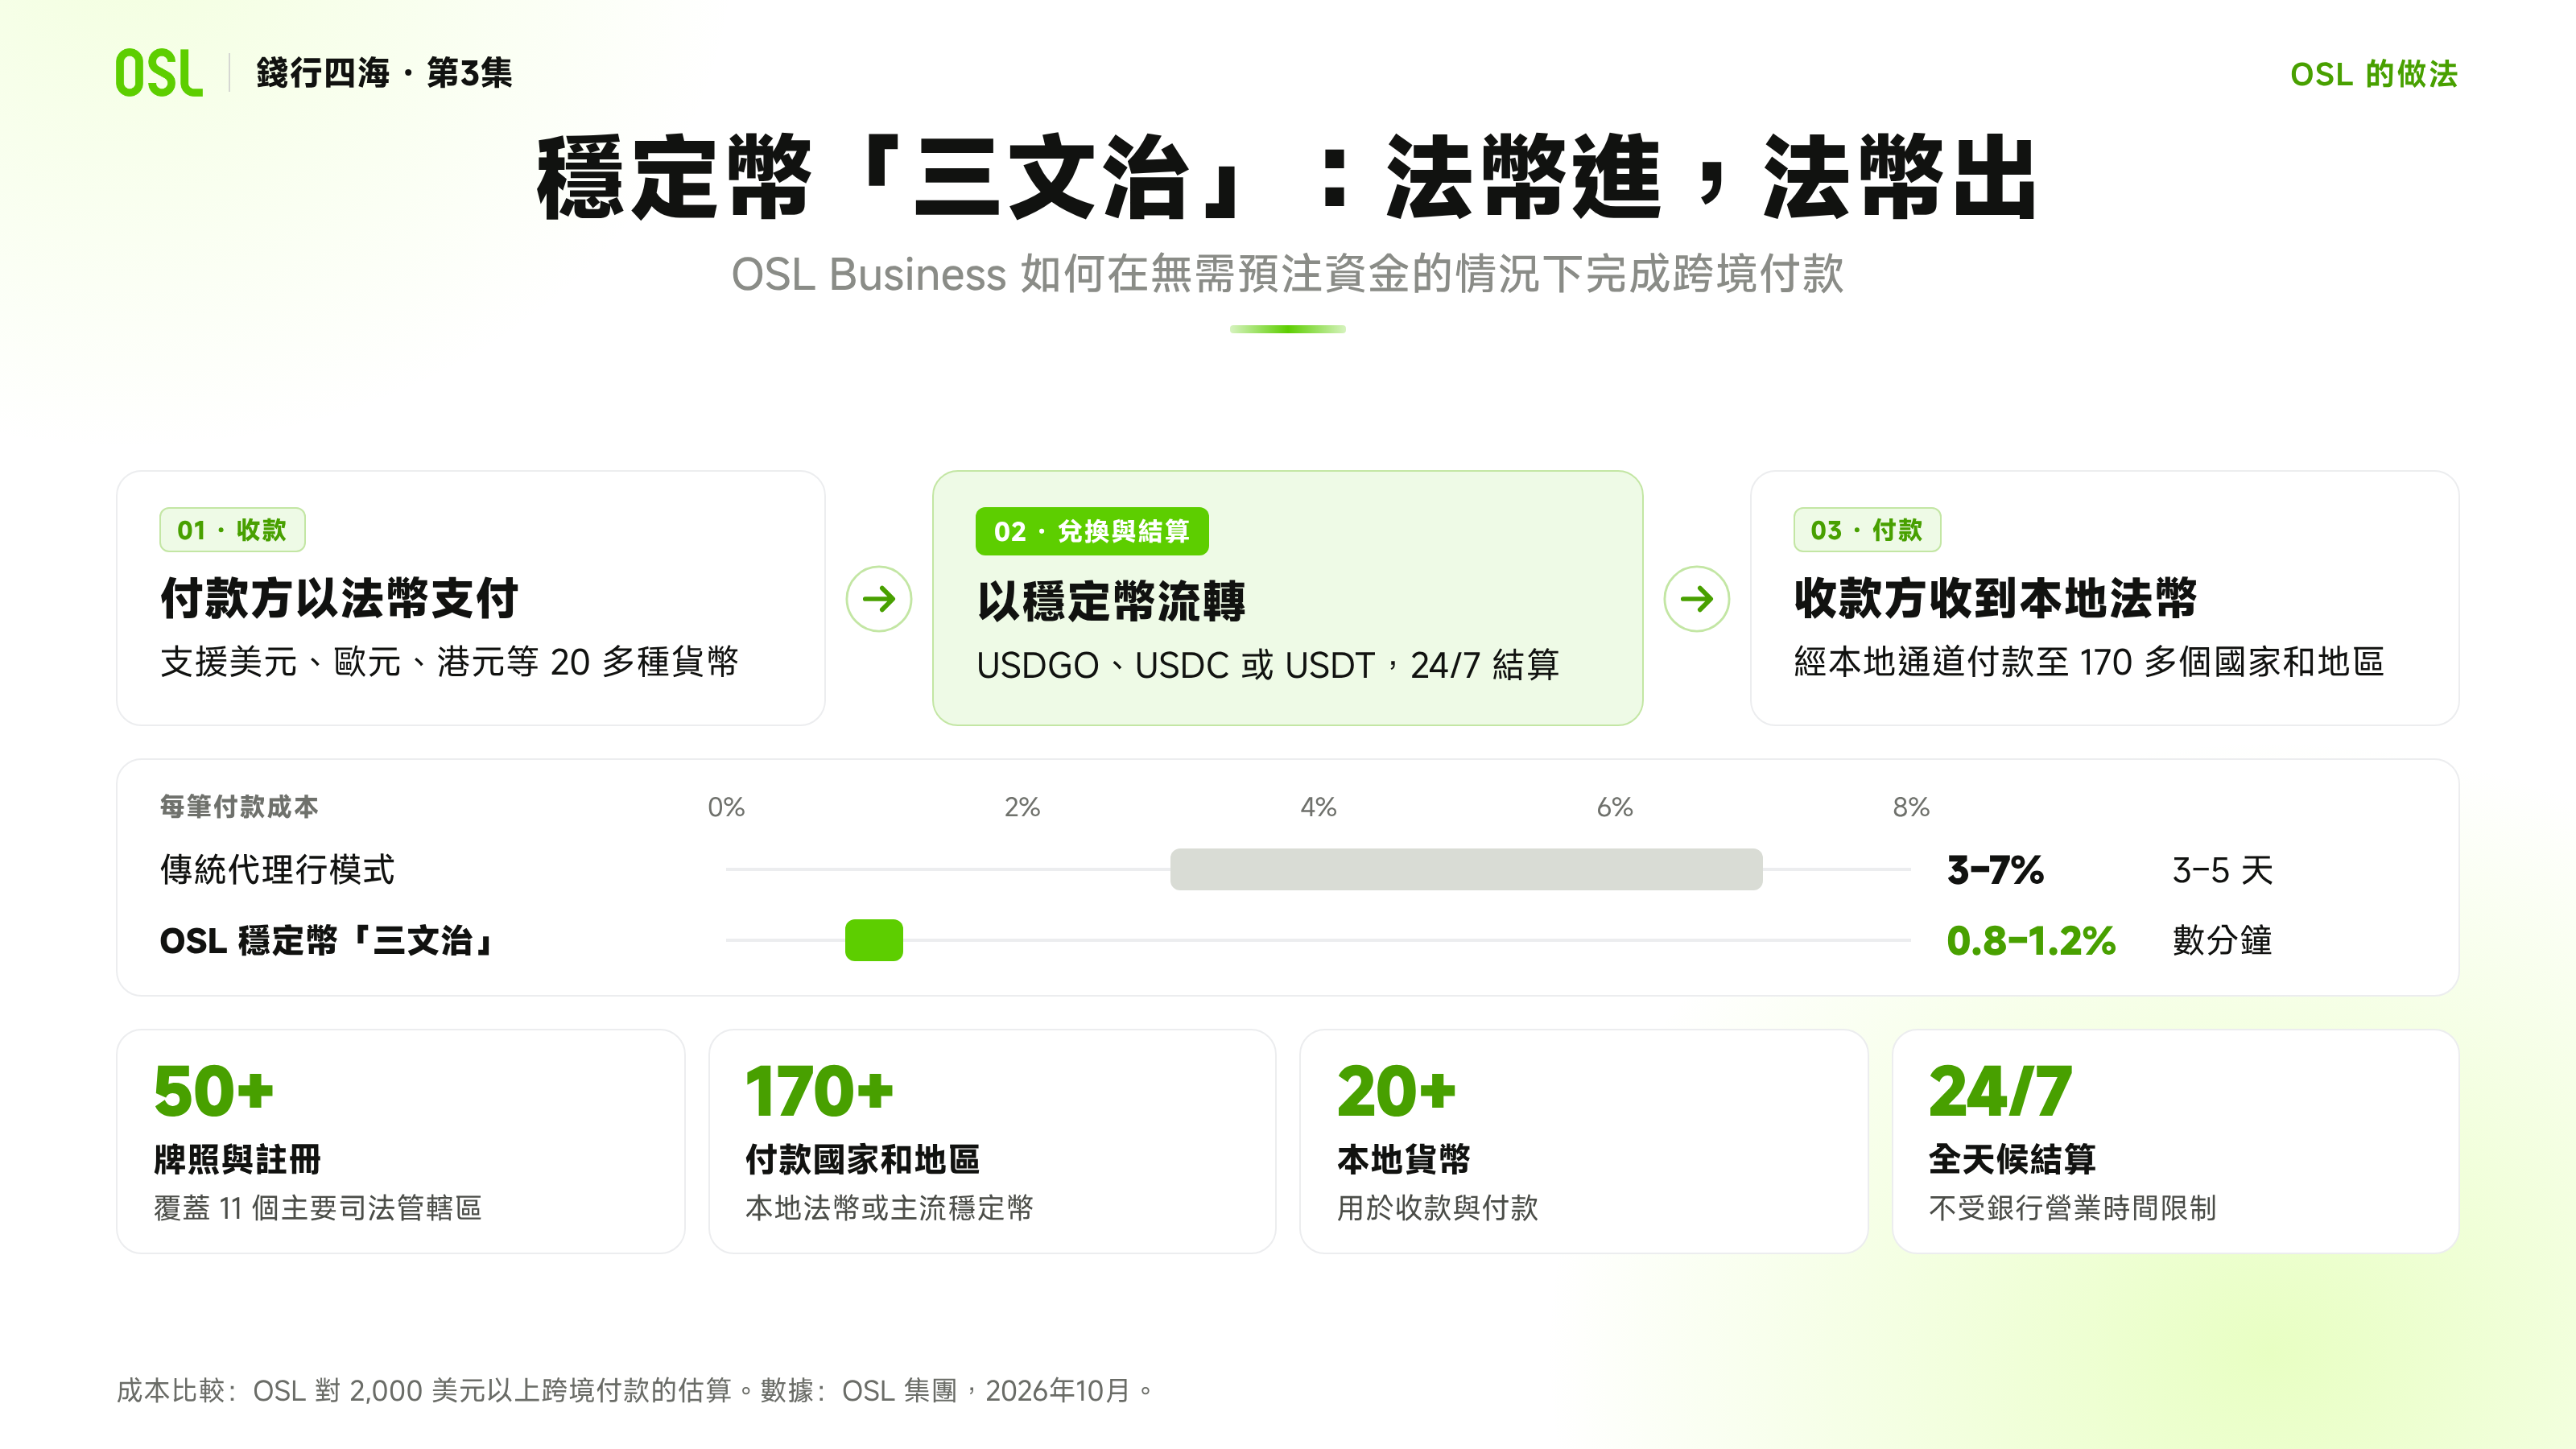
Task: Click the arrow icon between steps 02 and 03
Action: 1697,599
